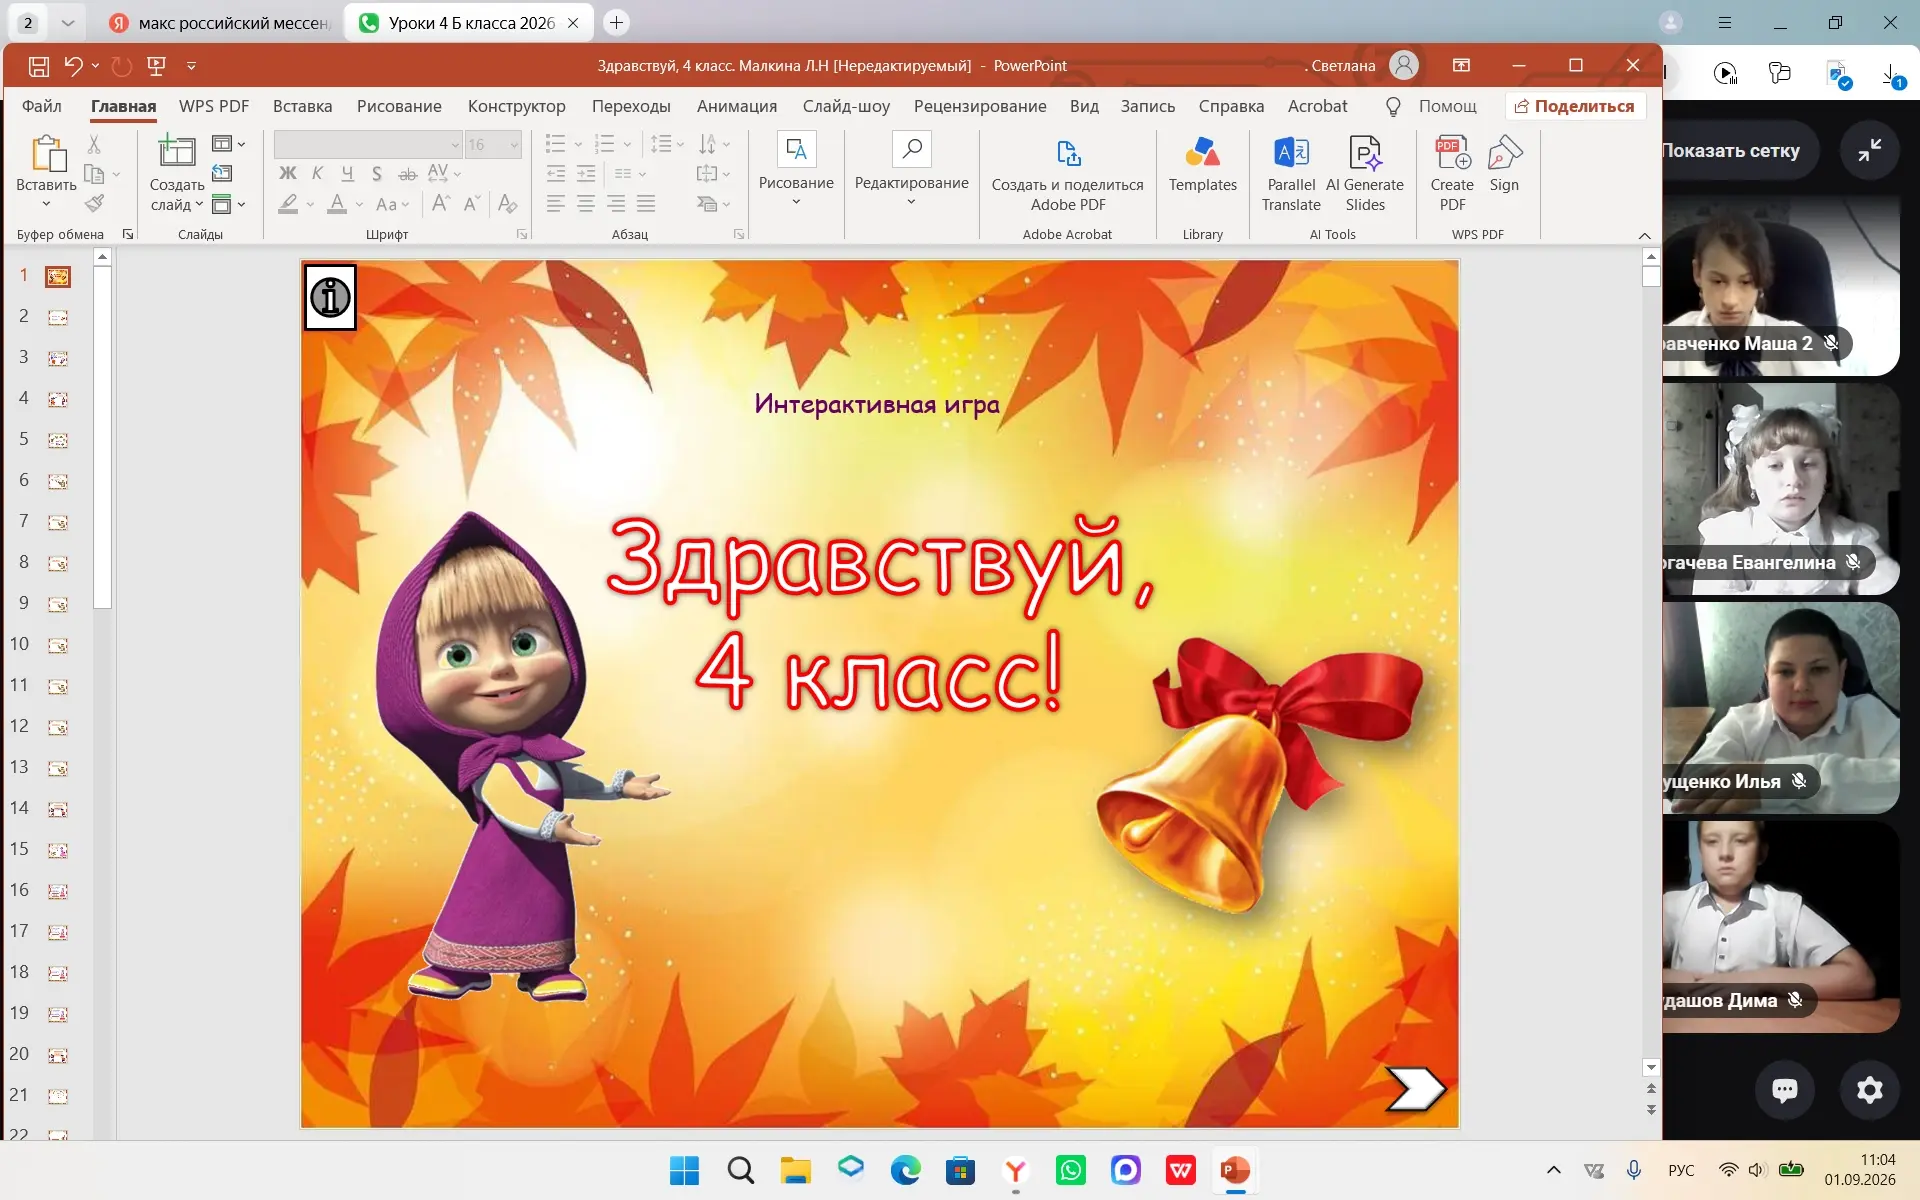
Task: Open the font size dropdown
Action: point(515,145)
